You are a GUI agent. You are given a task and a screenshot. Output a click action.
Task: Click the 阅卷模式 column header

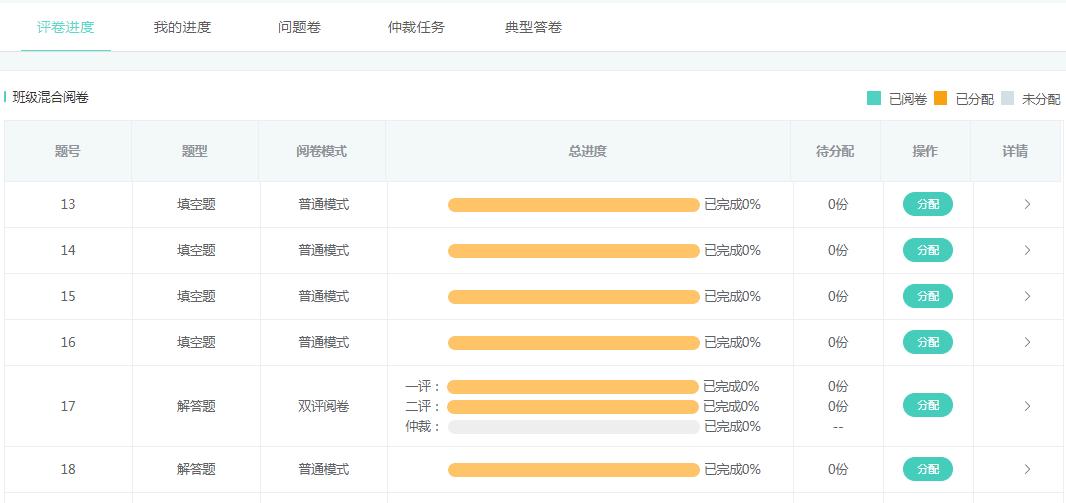[321, 151]
